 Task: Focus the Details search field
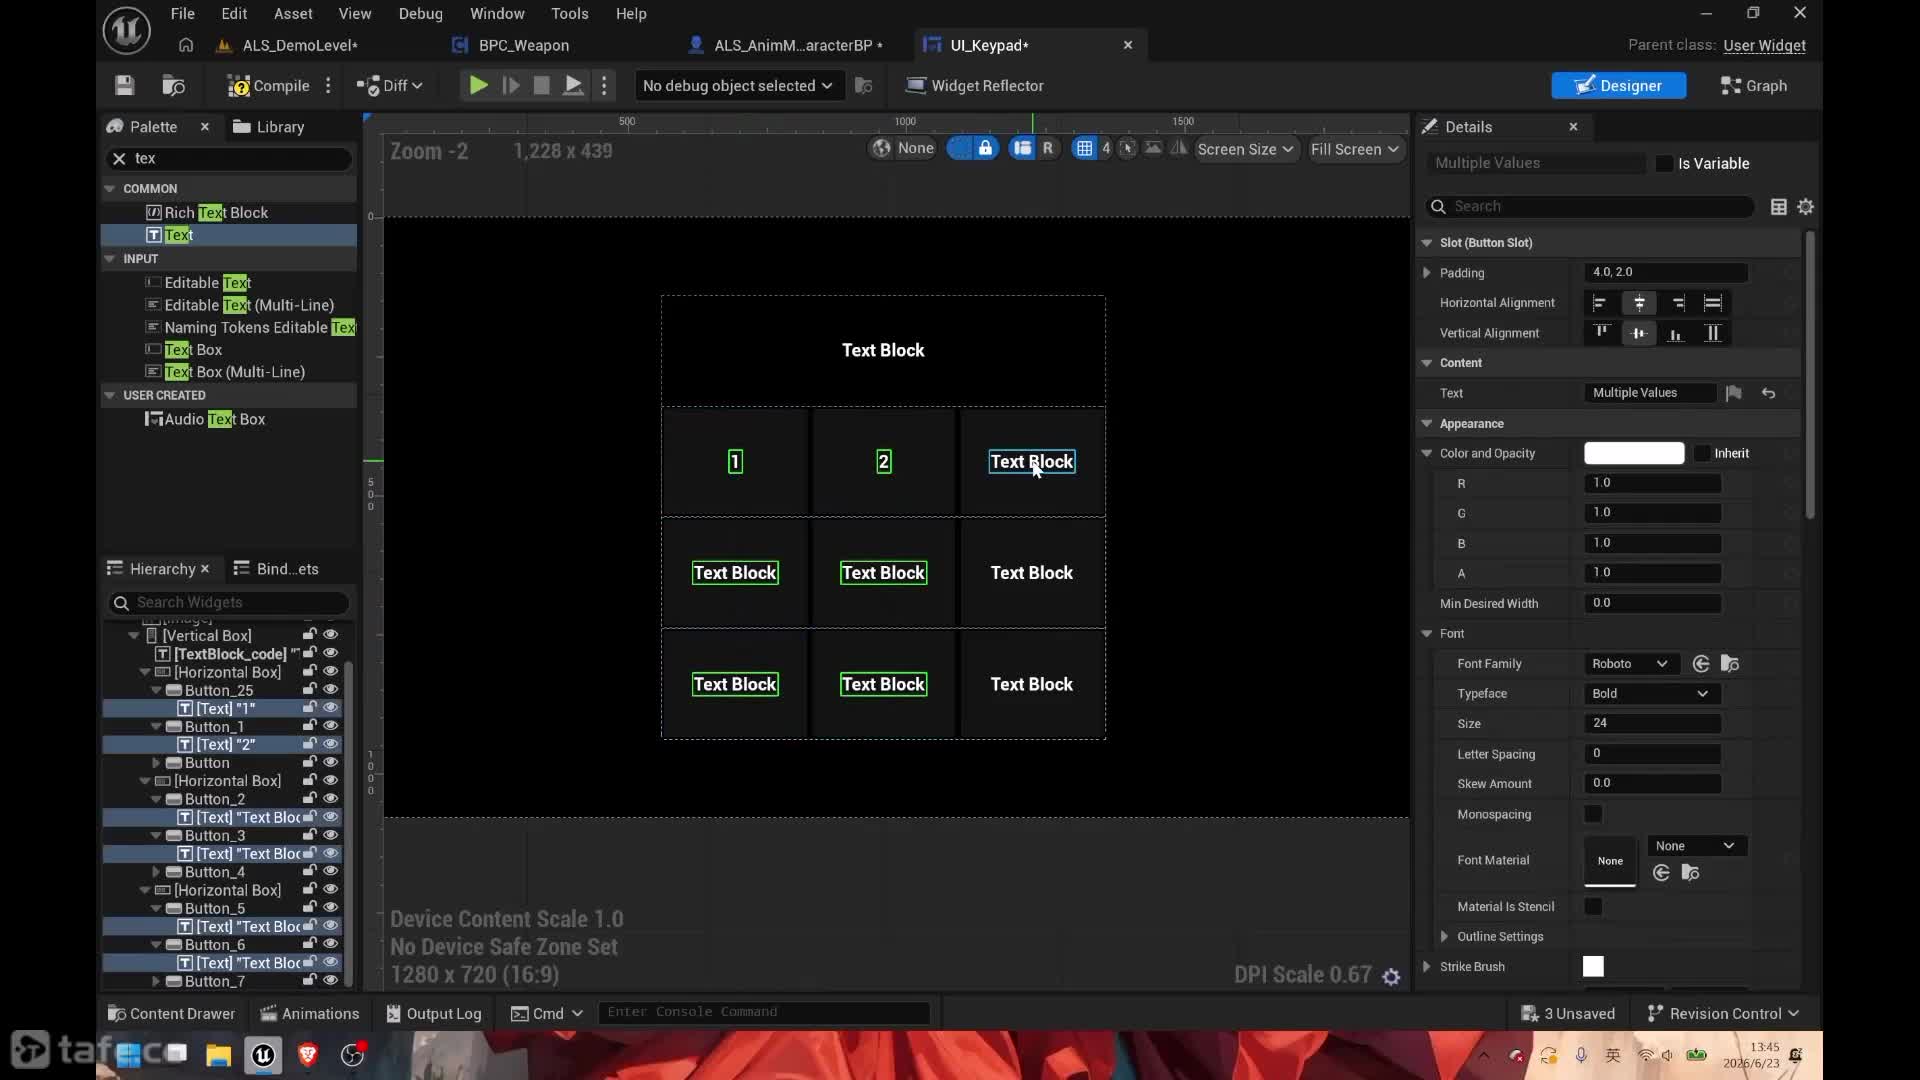pos(1590,207)
